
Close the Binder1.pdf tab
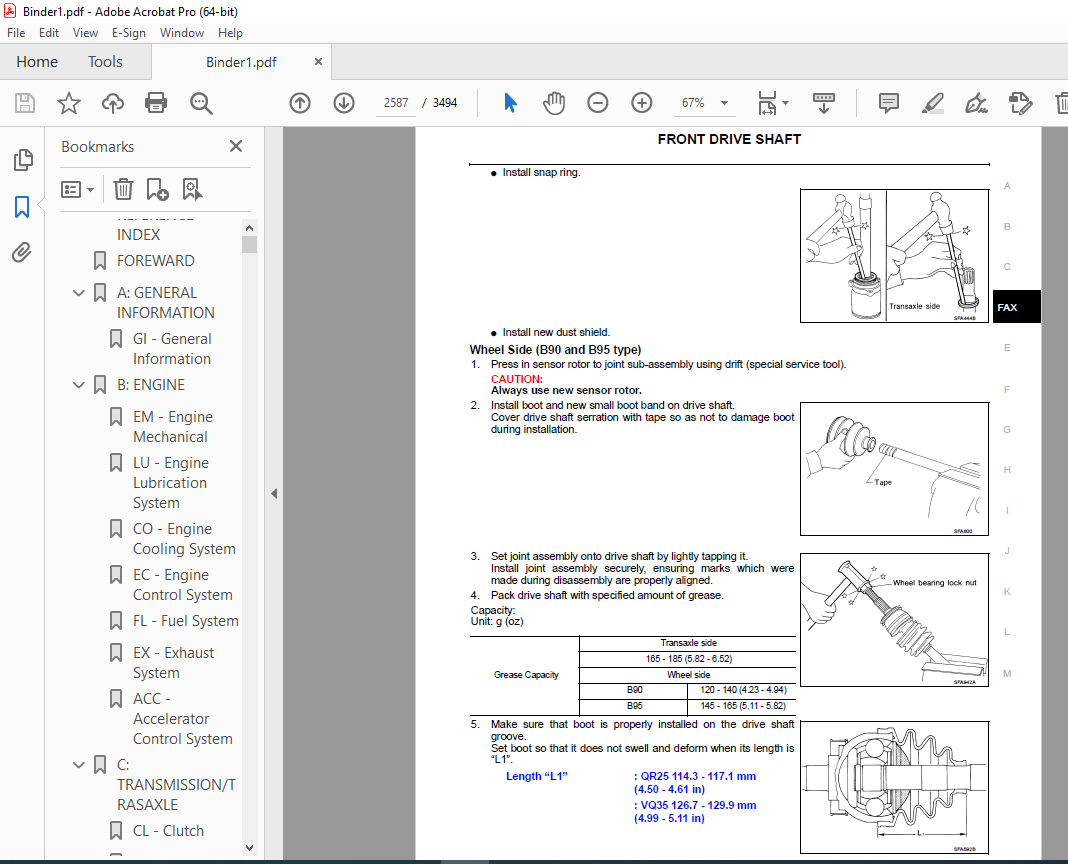pos(318,62)
